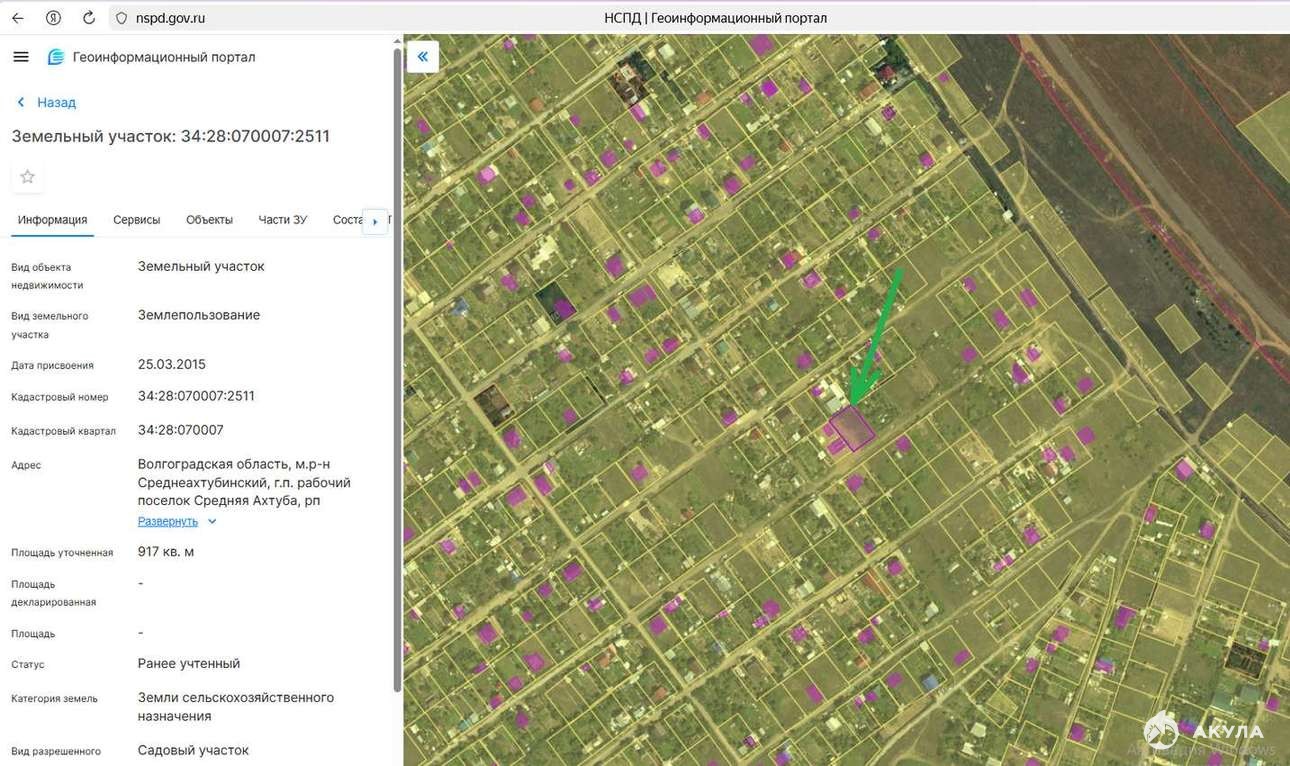Viewport: 1290px width, 766px height.
Task: Open the hamburger menu of the portal
Action: coord(21,57)
